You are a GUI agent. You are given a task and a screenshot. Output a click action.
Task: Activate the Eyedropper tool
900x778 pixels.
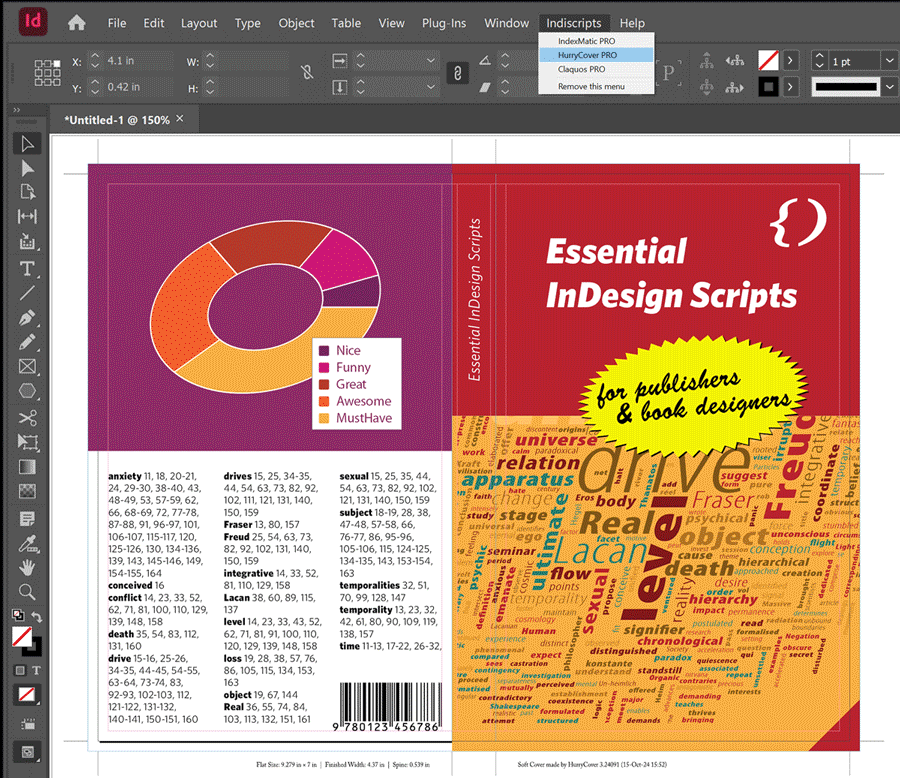(x=27, y=542)
